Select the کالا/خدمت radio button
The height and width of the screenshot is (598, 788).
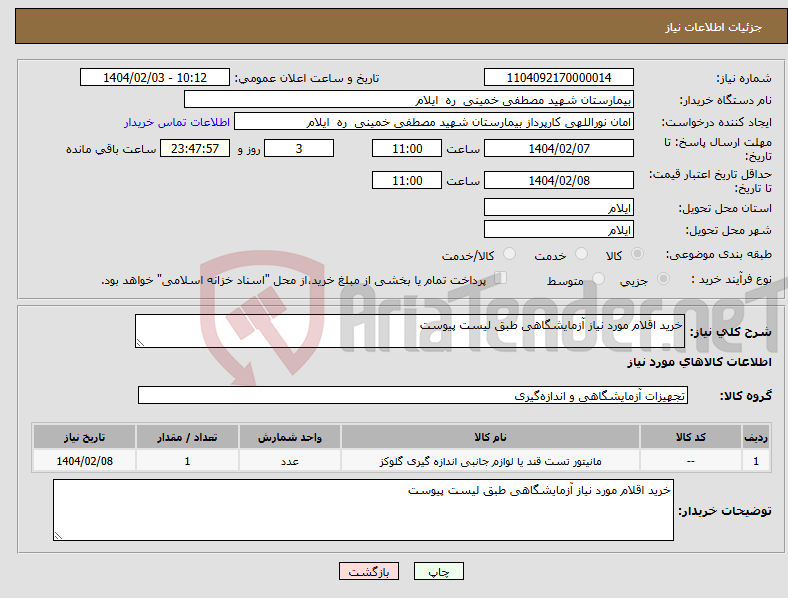[510, 254]
